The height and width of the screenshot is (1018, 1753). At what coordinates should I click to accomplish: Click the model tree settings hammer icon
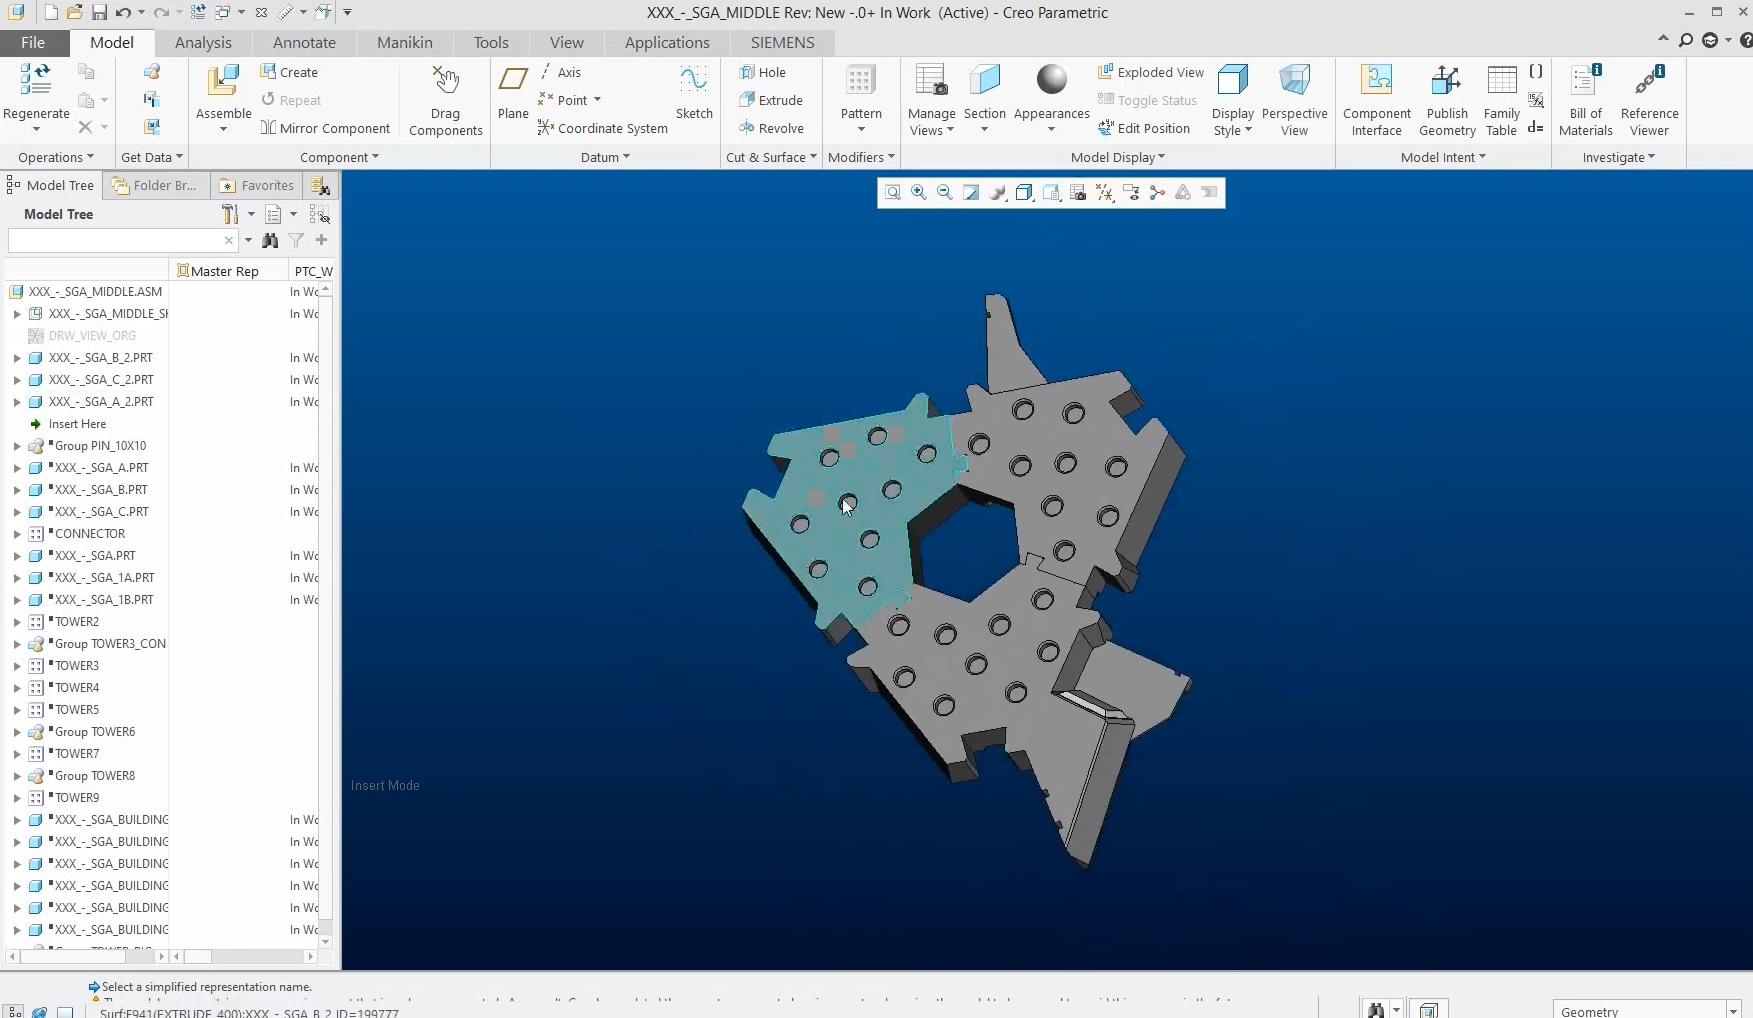point(231,214)
